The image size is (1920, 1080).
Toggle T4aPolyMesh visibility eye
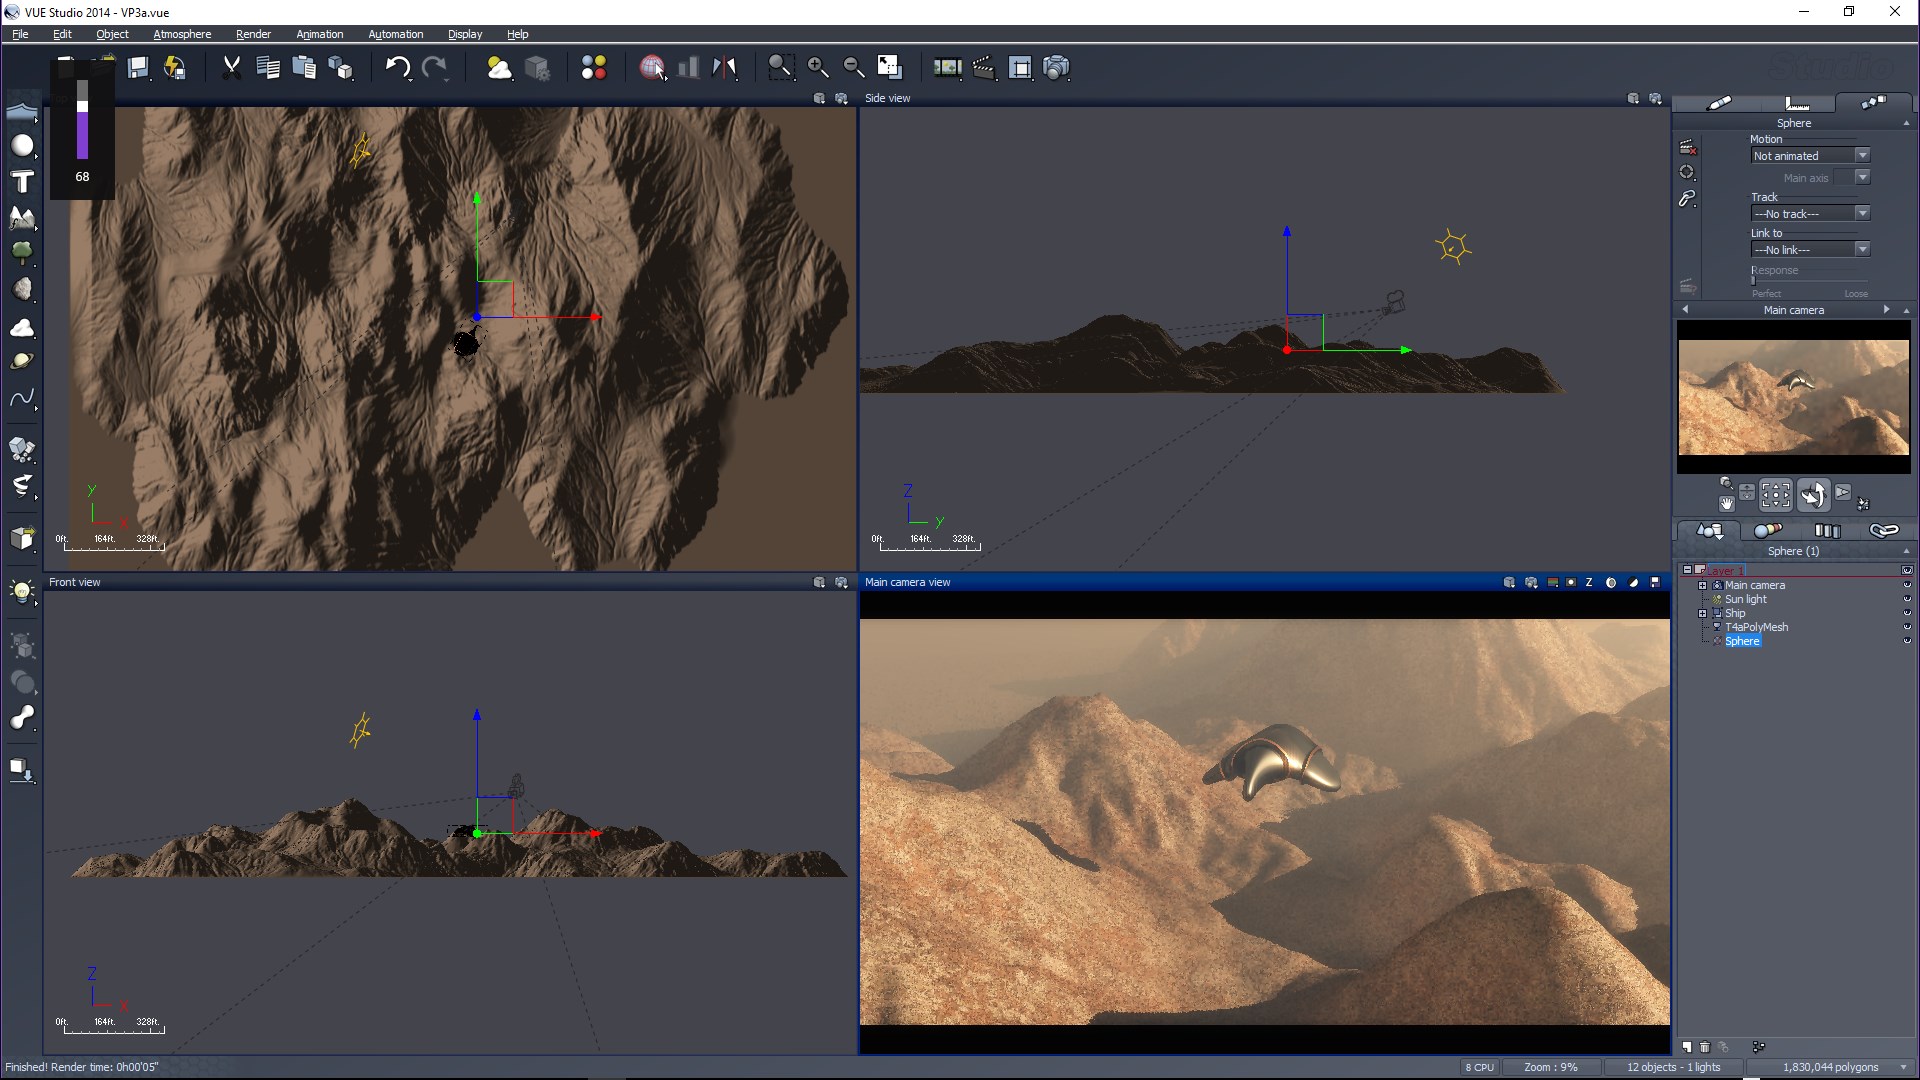(1906, 627)
